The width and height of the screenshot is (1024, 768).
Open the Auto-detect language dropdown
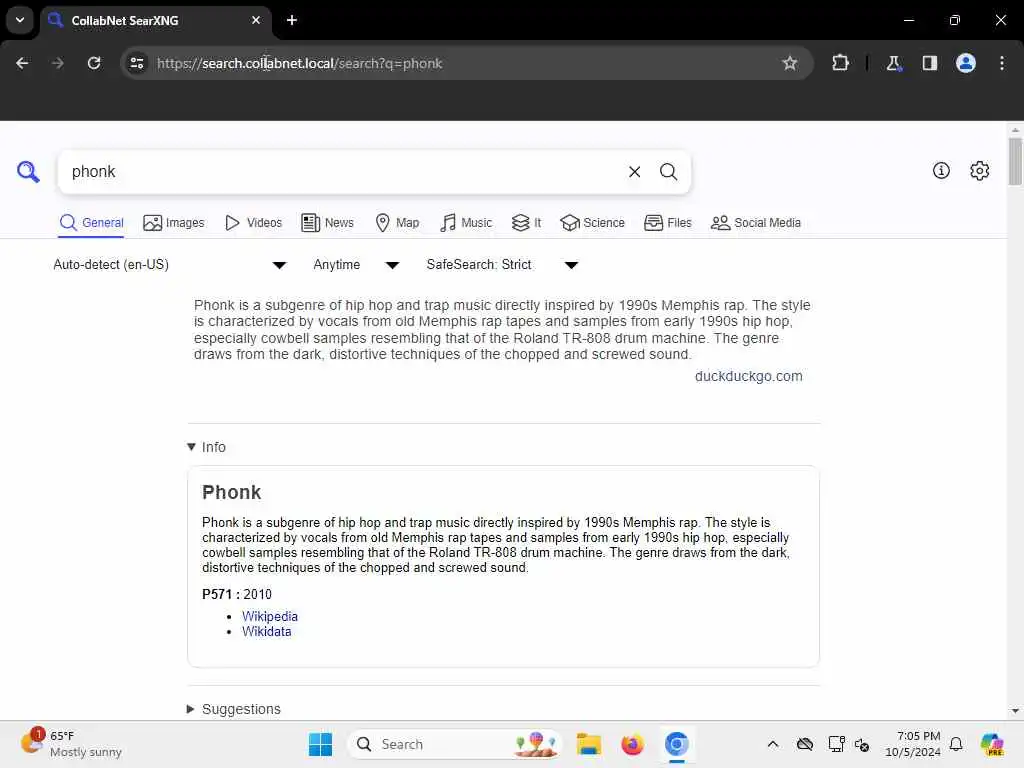(x=170, y=264)
